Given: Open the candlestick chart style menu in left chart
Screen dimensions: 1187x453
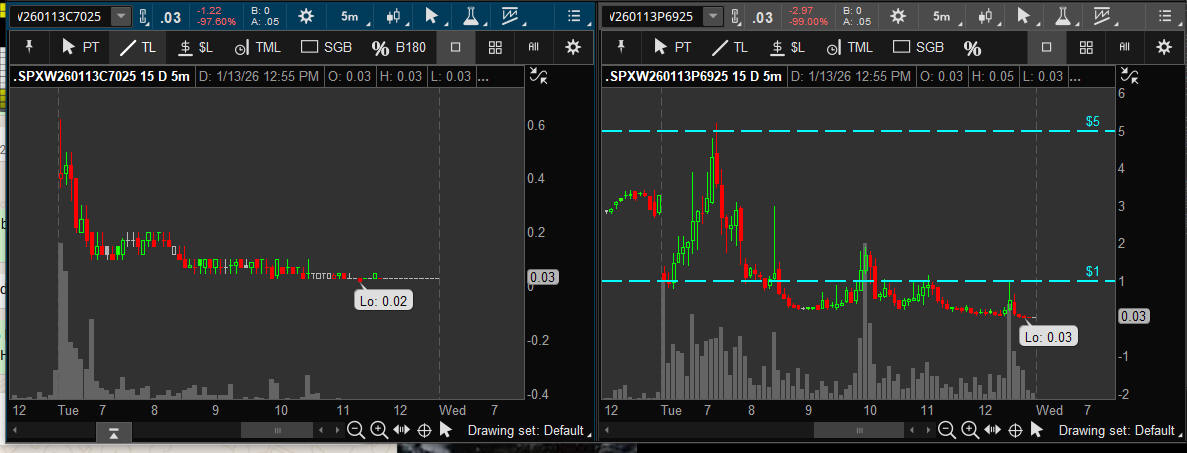Looking at the screenshot, I should point(395,16).
